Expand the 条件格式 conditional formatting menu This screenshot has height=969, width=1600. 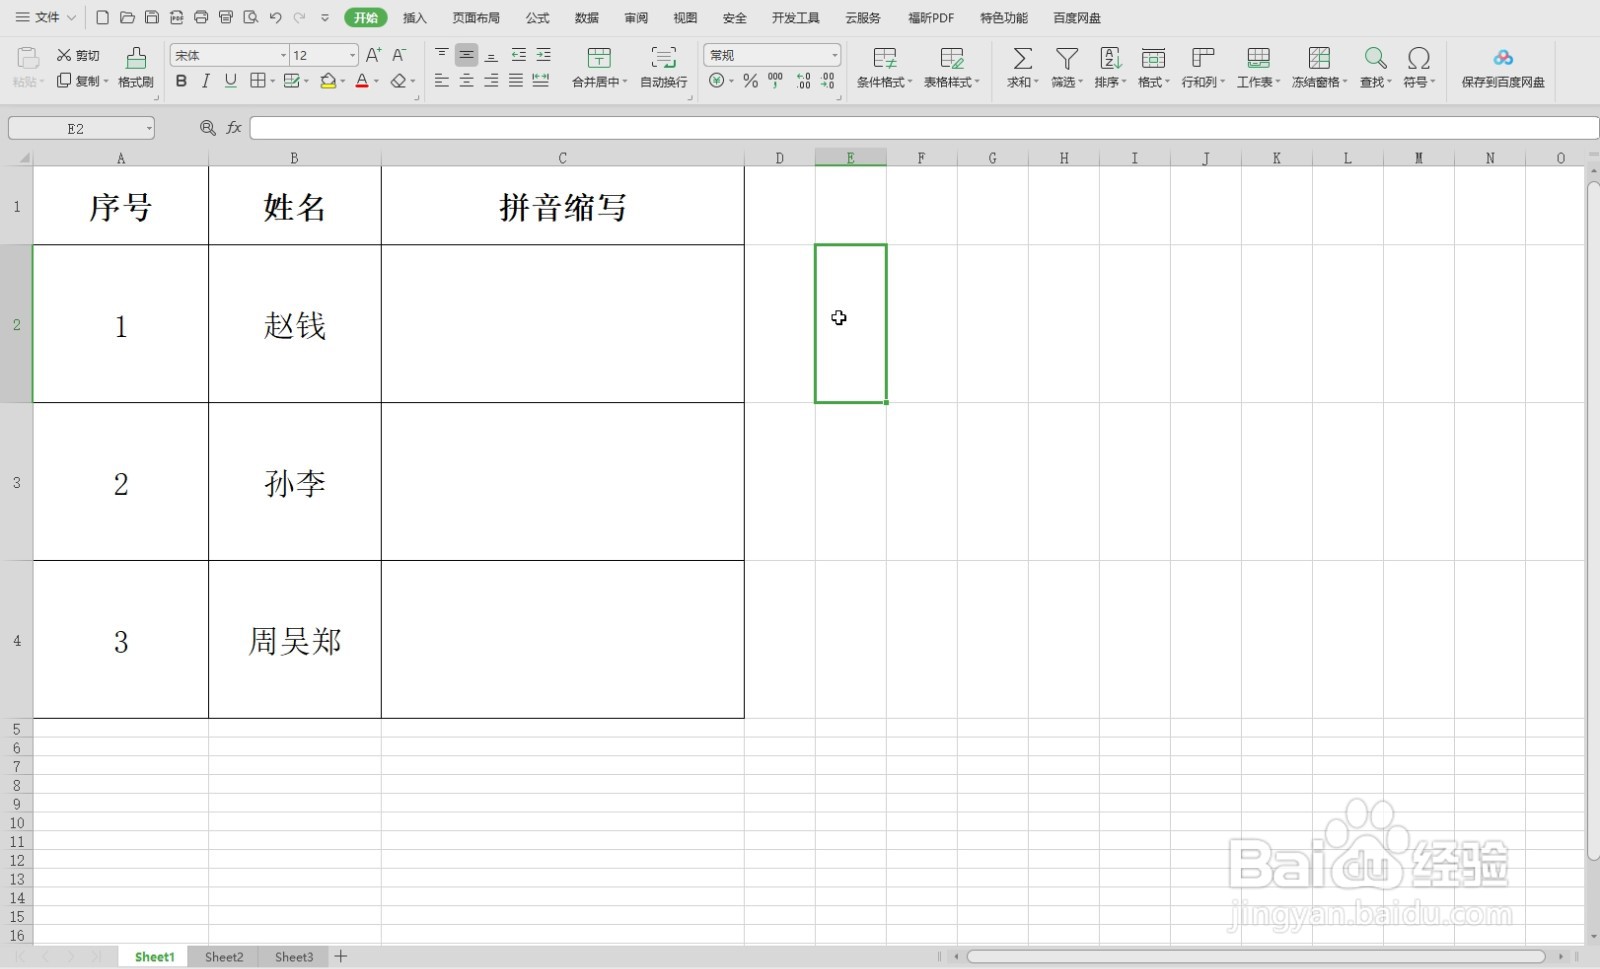click(x=909, y=82)
